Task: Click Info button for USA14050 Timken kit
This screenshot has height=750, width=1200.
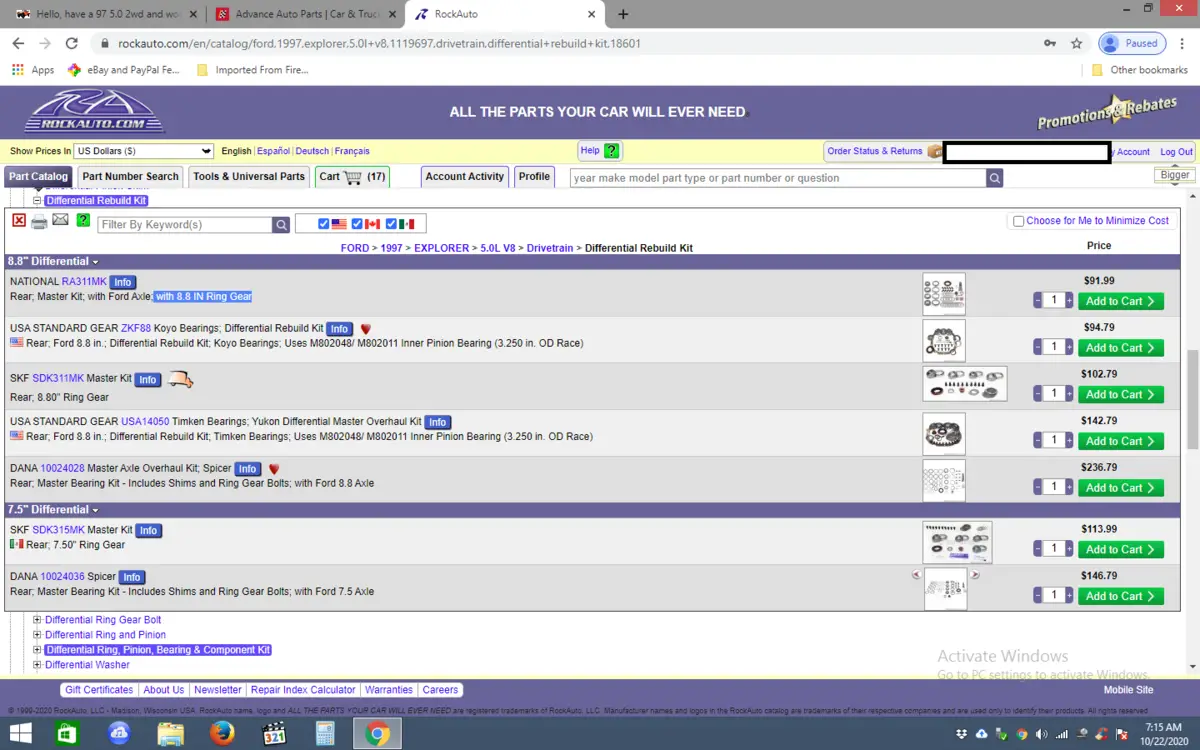Action: pyautogui.click(x=438, y=422)
